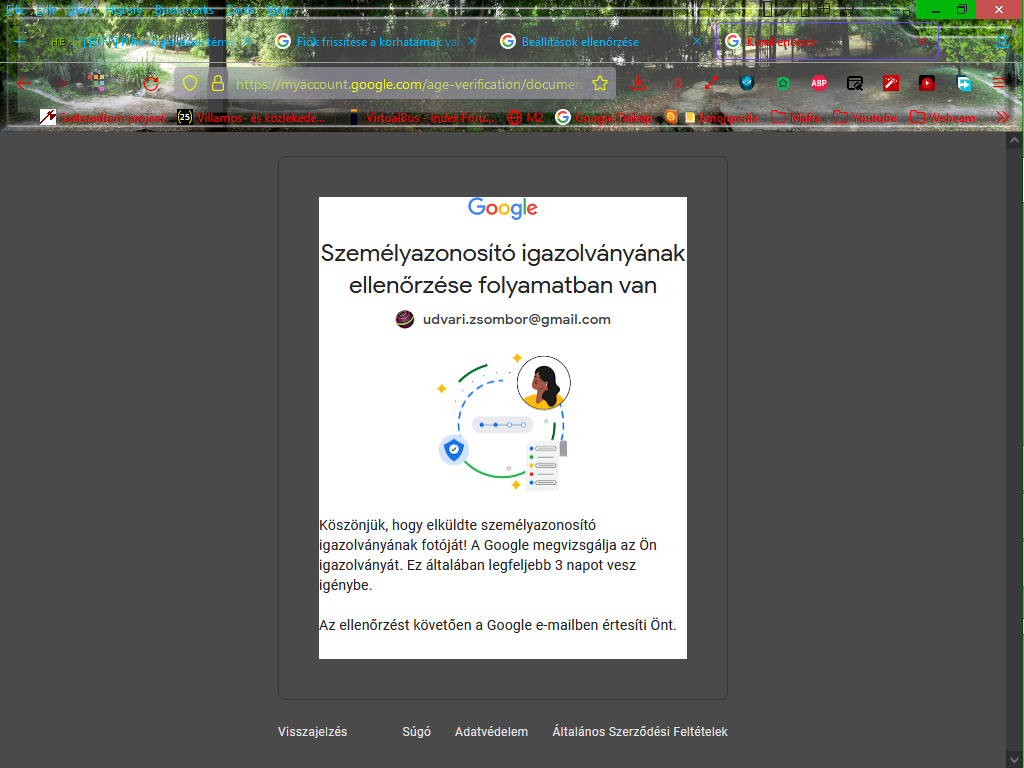Open the Adatvédelem footer link
Image resolution: width=1024 pixels, height=768 pixels.
(x=491, y=731)
